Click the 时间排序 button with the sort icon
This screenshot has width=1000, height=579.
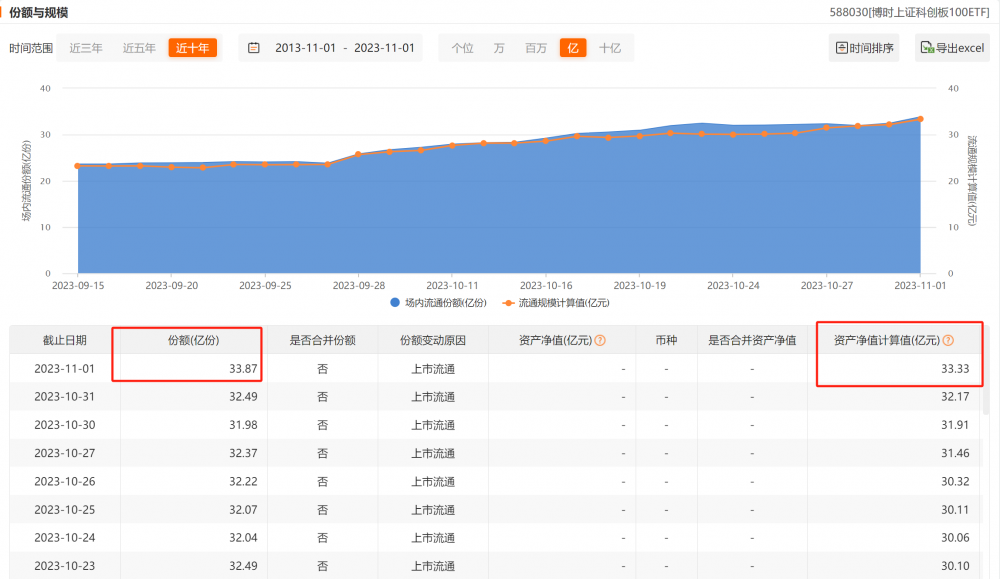click(864, 48)
